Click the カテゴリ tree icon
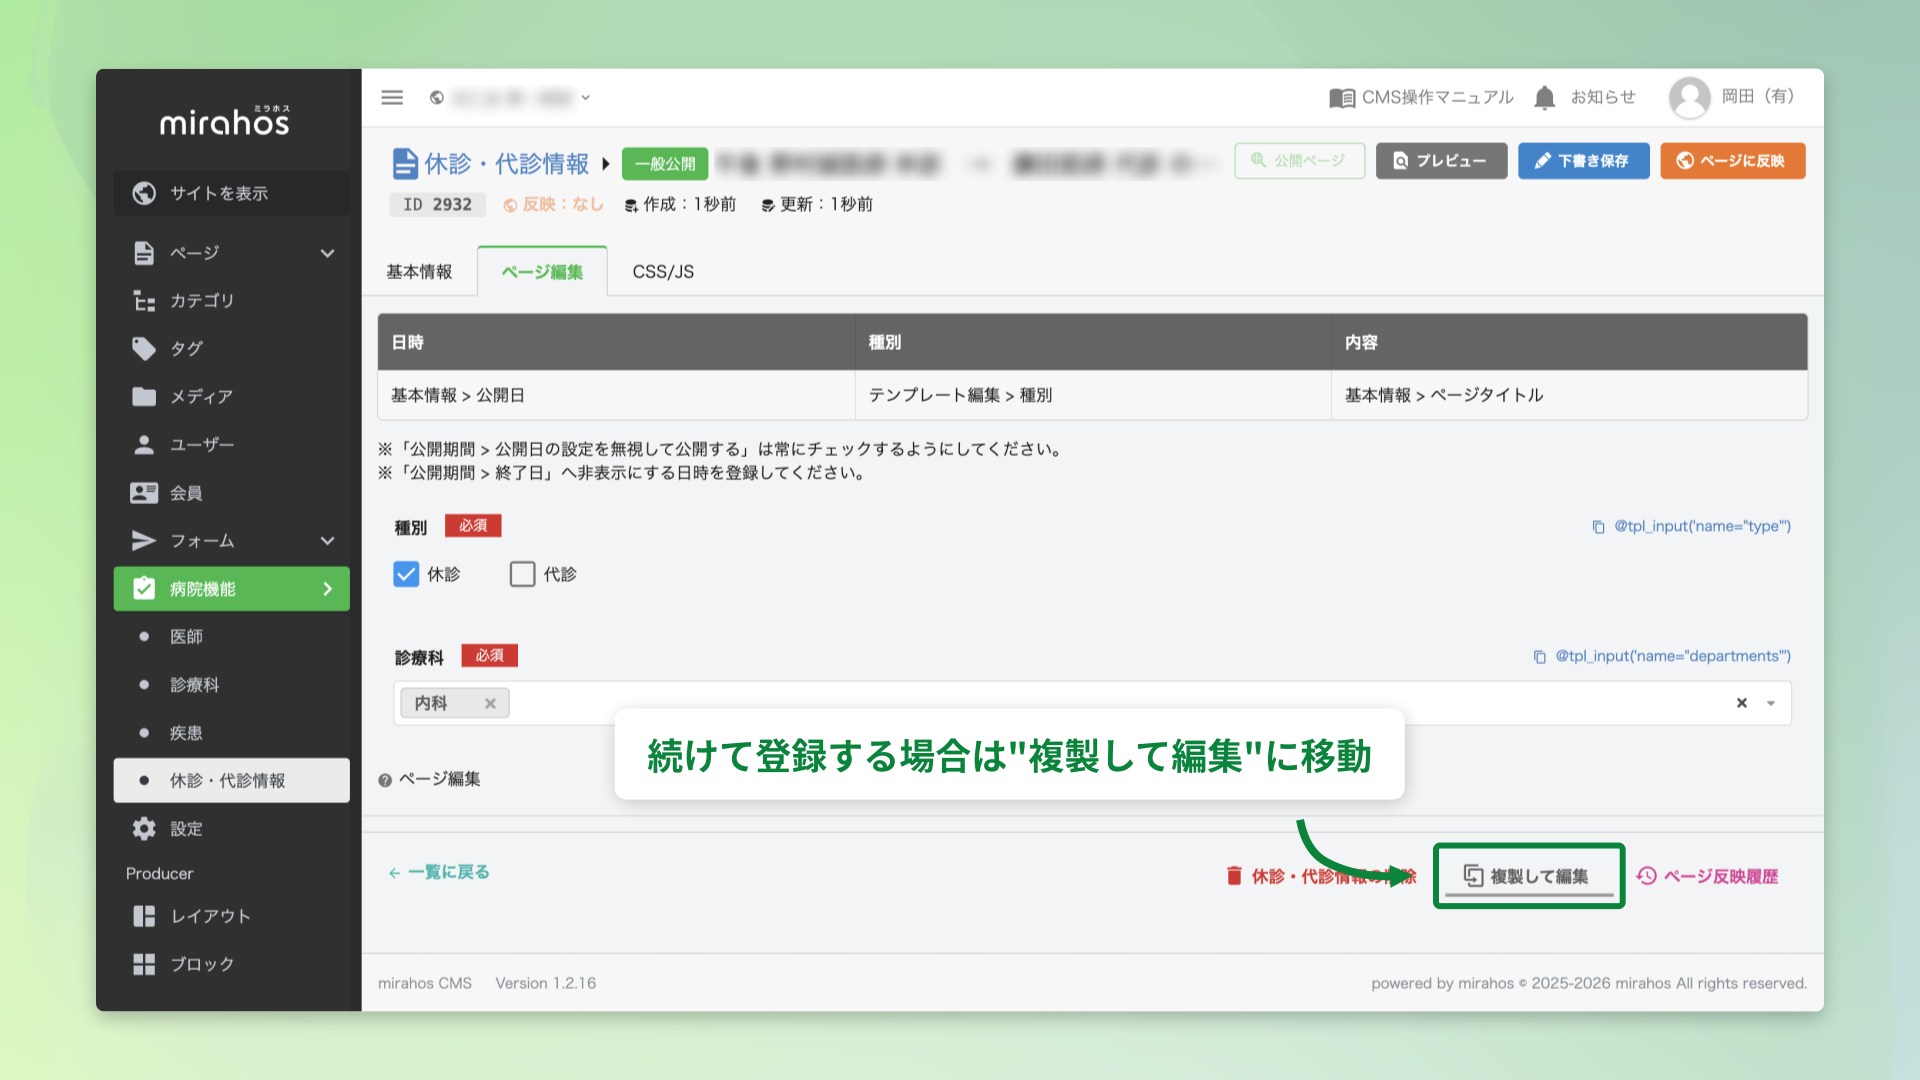Viewport: 1920px width, 1080px height. [x=144, y=301]
